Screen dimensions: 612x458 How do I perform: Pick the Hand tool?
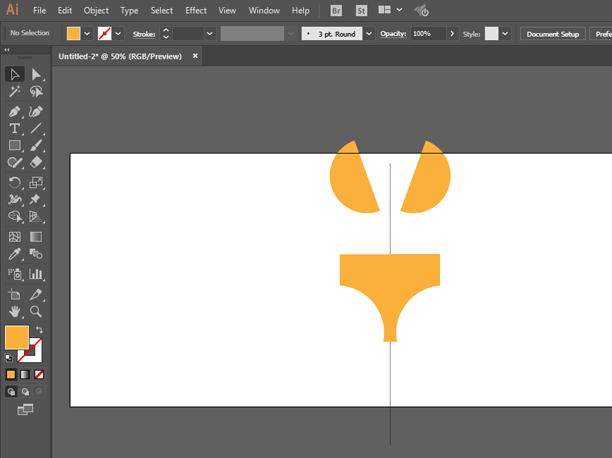point(15,312)
